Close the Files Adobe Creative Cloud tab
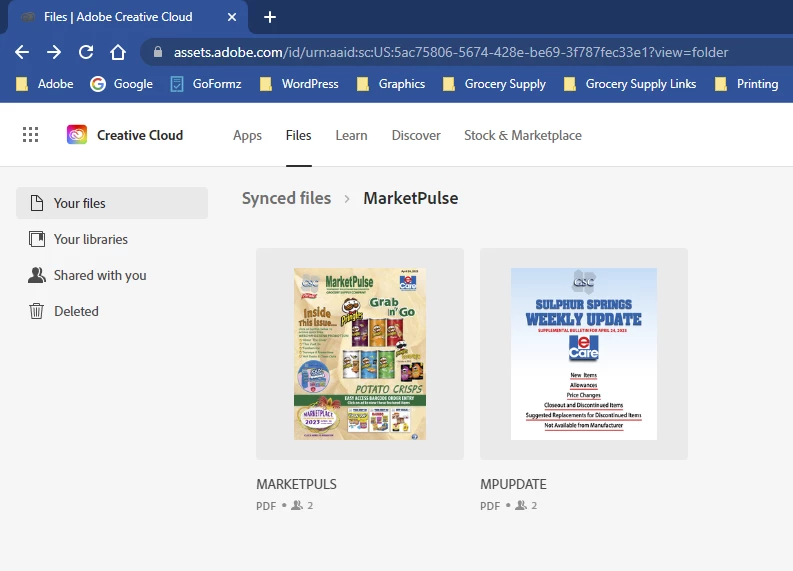The width and height of the screenshot is (793, 571). (x=232, y=17)
